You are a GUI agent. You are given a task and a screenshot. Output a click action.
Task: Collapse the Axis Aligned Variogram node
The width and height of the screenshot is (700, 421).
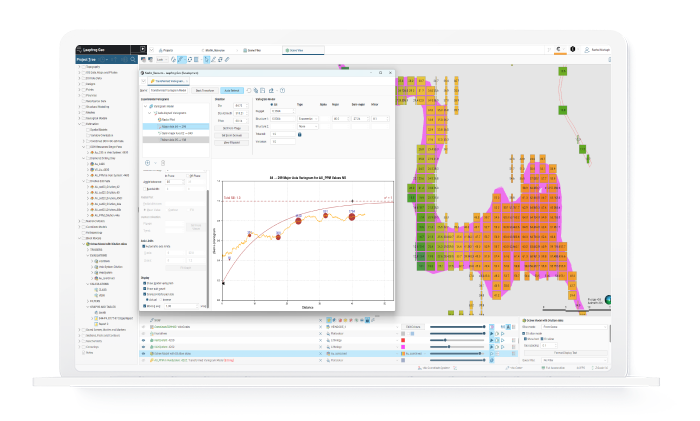[x=150, y=113]
